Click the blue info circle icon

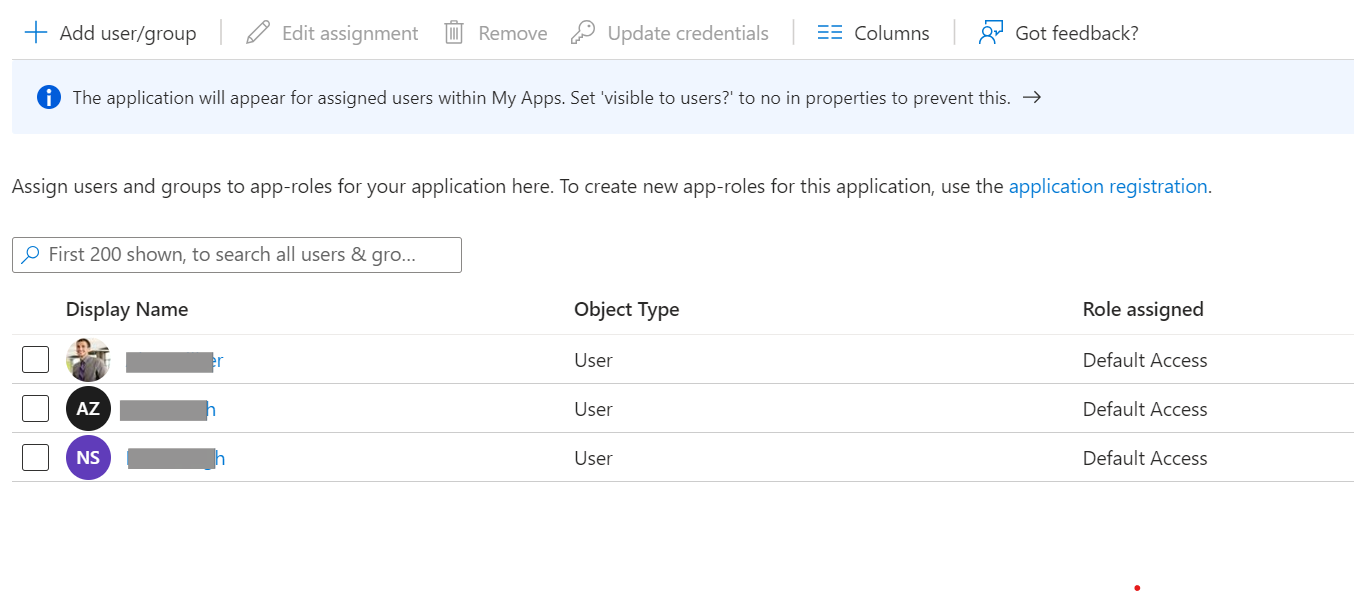pyautogui.click(x=48, y=97)
